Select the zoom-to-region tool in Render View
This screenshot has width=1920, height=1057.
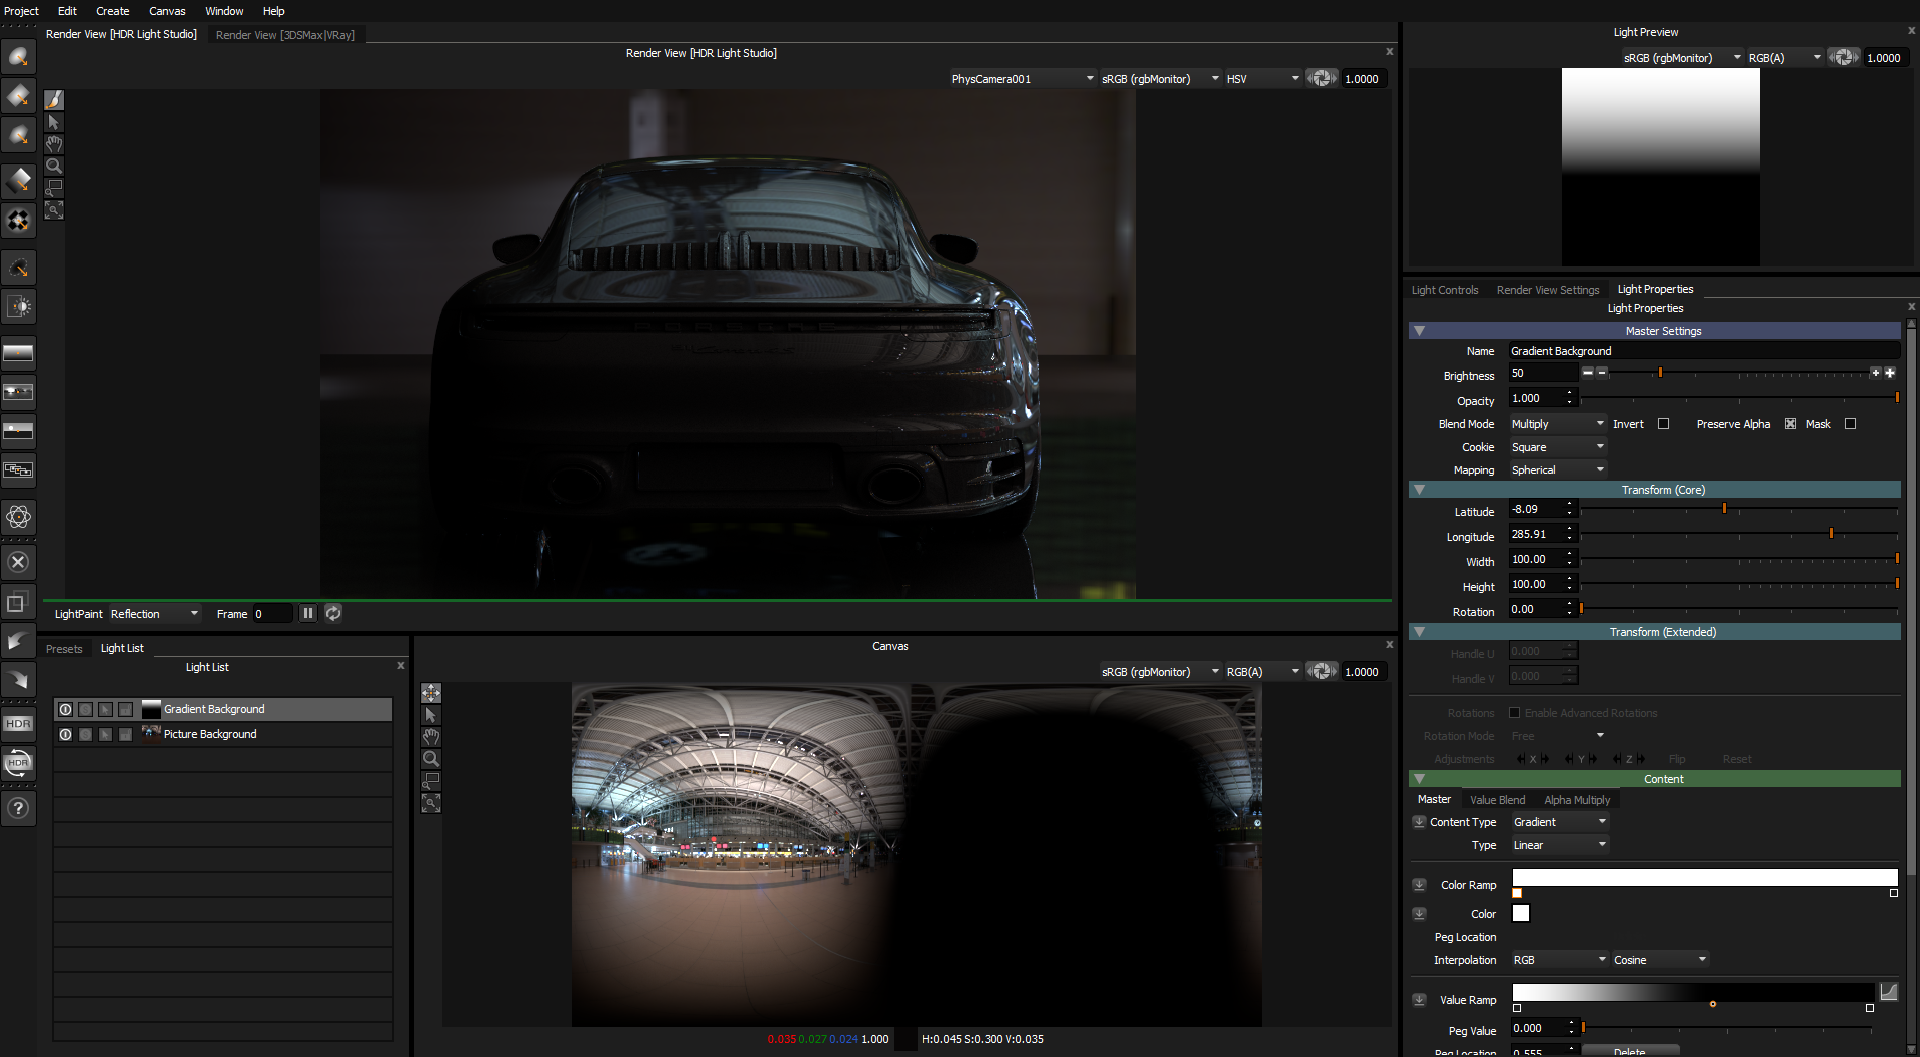[x=54, y=188]
